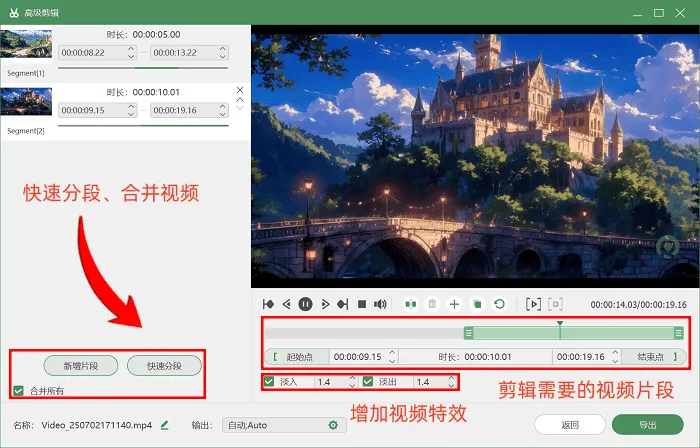This screenshot has width=700, height=448.
Task: Jump to segment start with skip-back icon
Action: [x=268, y=304]
